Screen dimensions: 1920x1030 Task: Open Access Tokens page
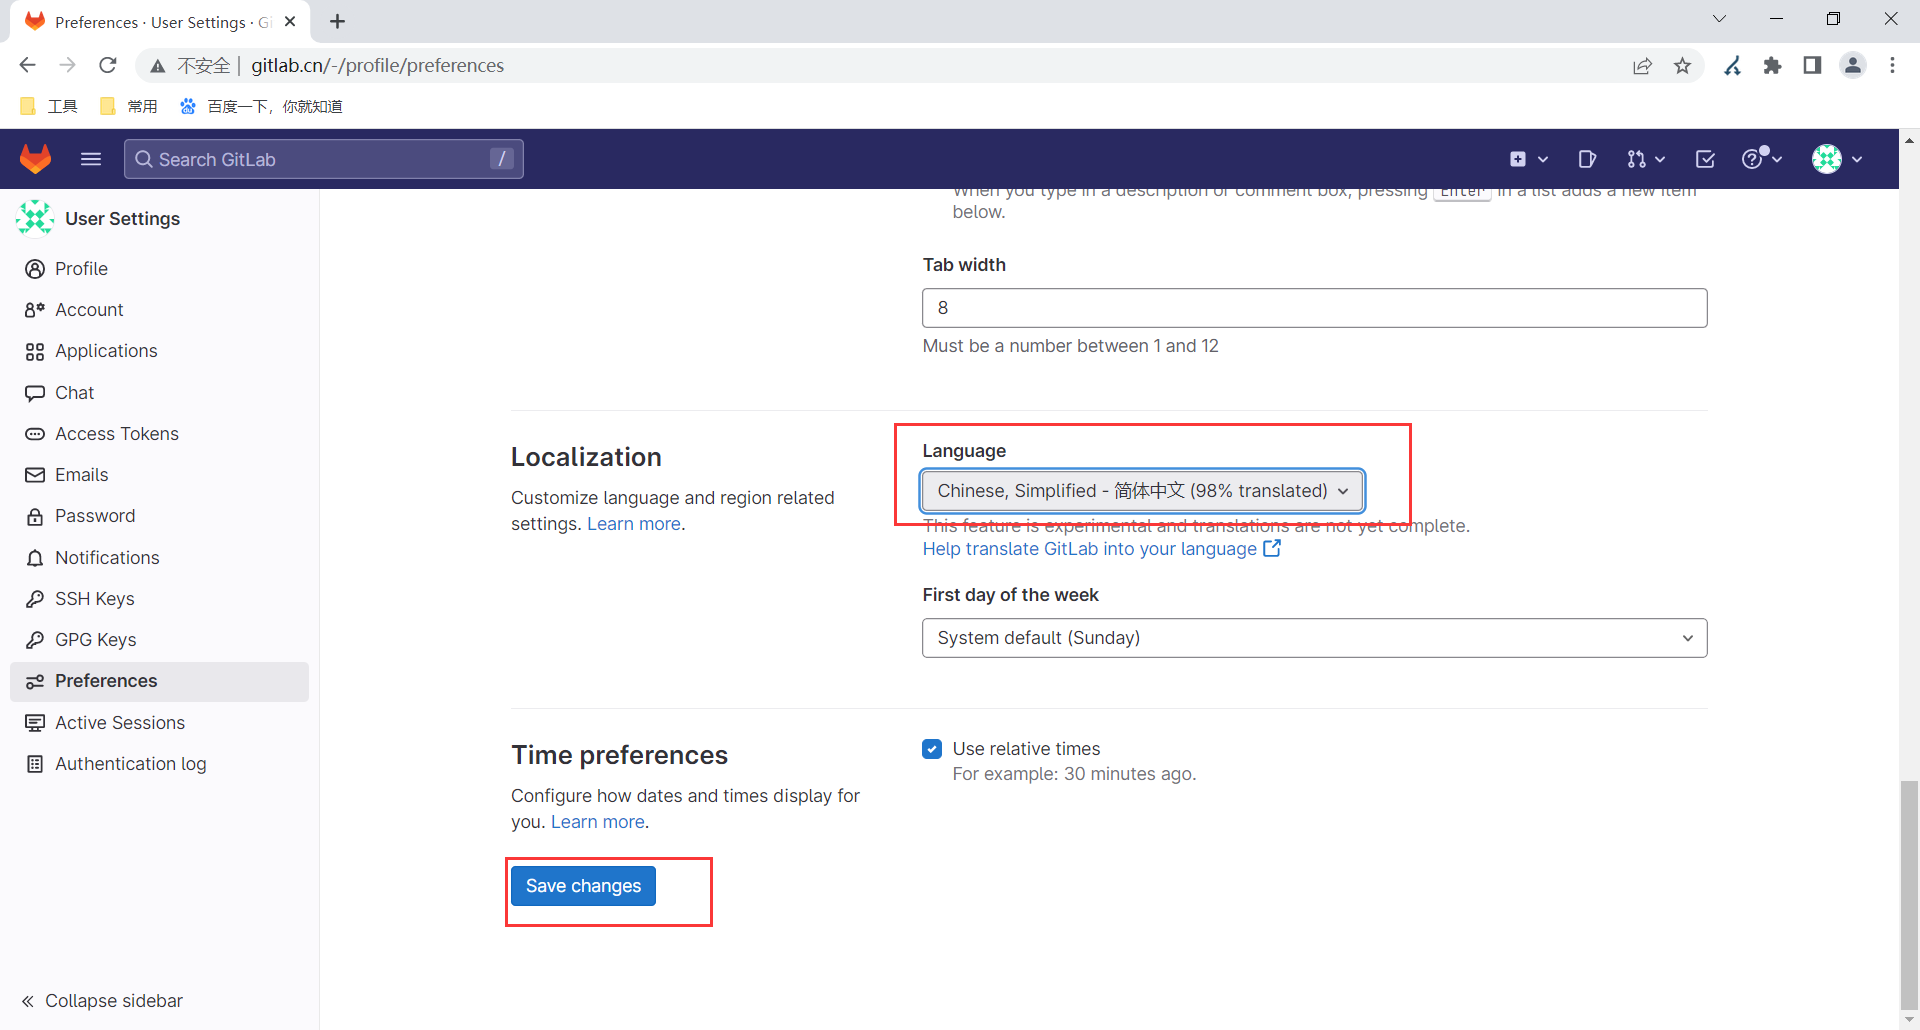pos(160,434)
